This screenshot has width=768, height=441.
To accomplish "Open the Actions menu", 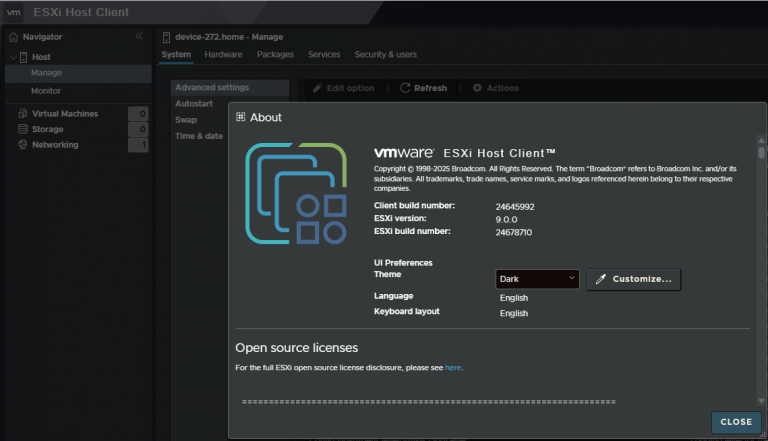I will coord(496,88).
